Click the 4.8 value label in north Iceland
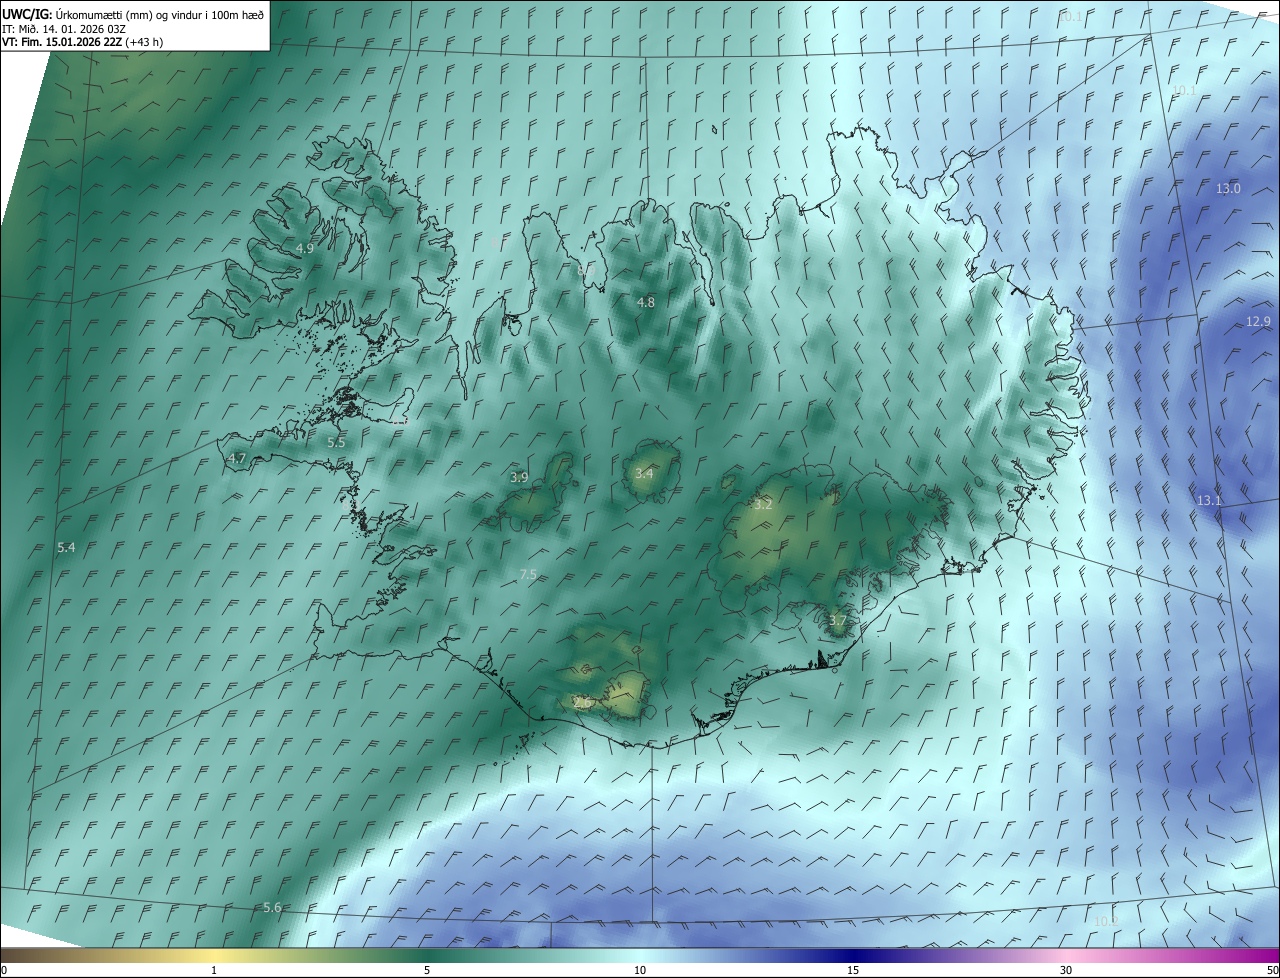Screen dimensions: 1280x978 [646, 302]
